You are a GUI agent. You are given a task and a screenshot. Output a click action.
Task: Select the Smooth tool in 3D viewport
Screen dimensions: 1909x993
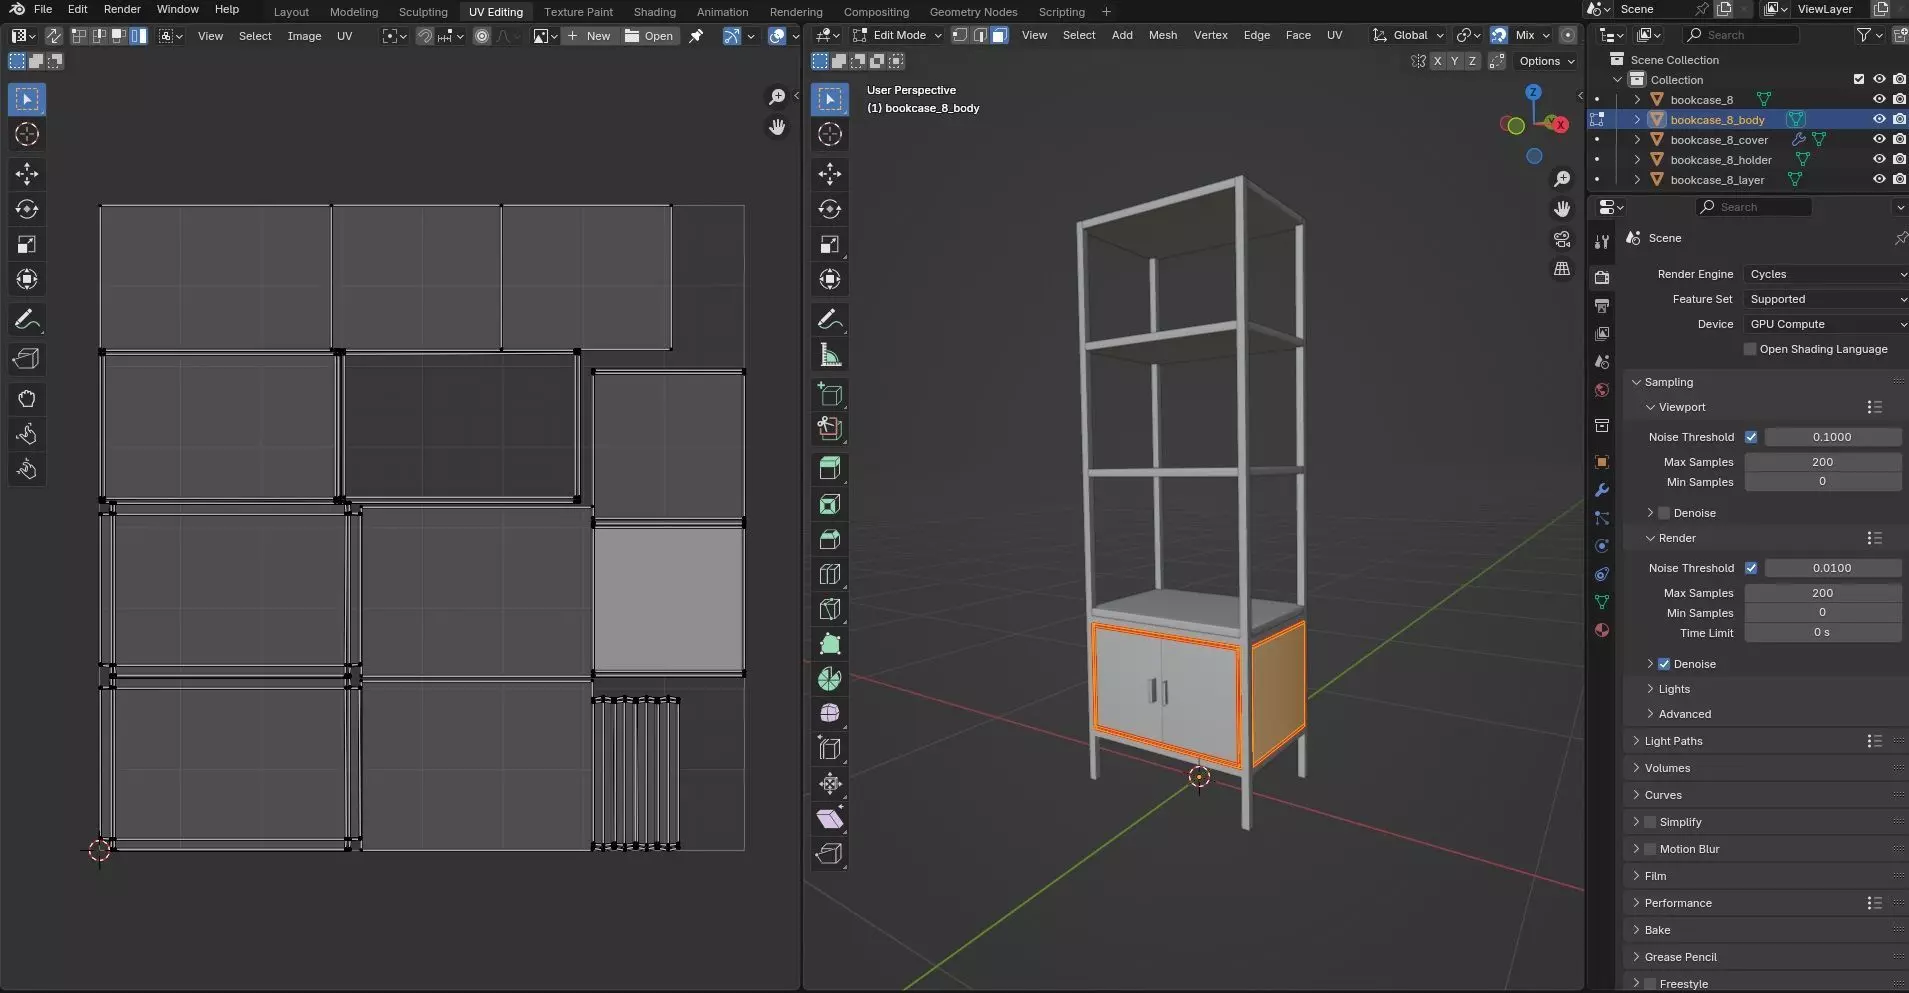click(x=829, y=713)
